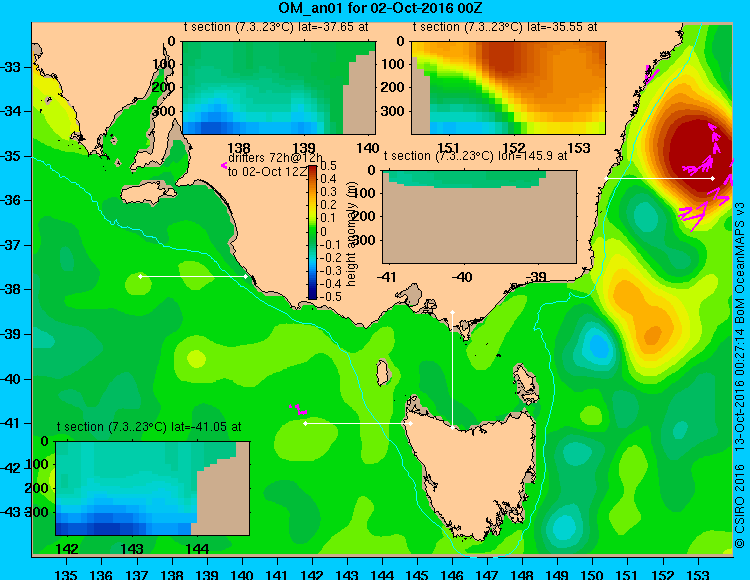
Task: Click the magenta drifter track near 141.7, -40.7
Action: [299, 409]
